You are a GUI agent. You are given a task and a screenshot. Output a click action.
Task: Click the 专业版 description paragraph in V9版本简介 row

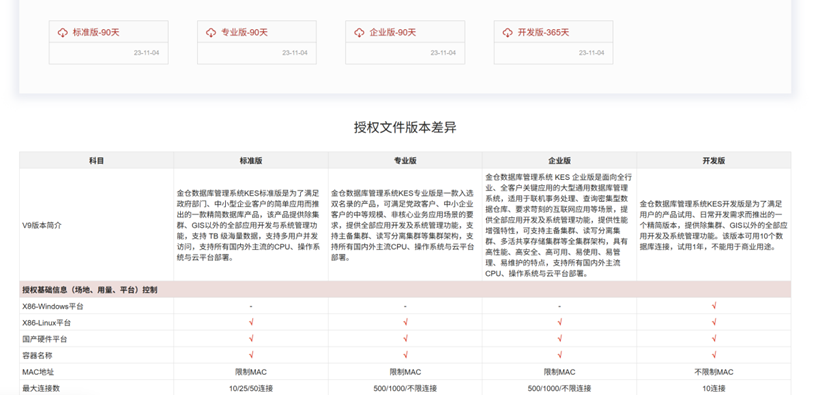403,225
